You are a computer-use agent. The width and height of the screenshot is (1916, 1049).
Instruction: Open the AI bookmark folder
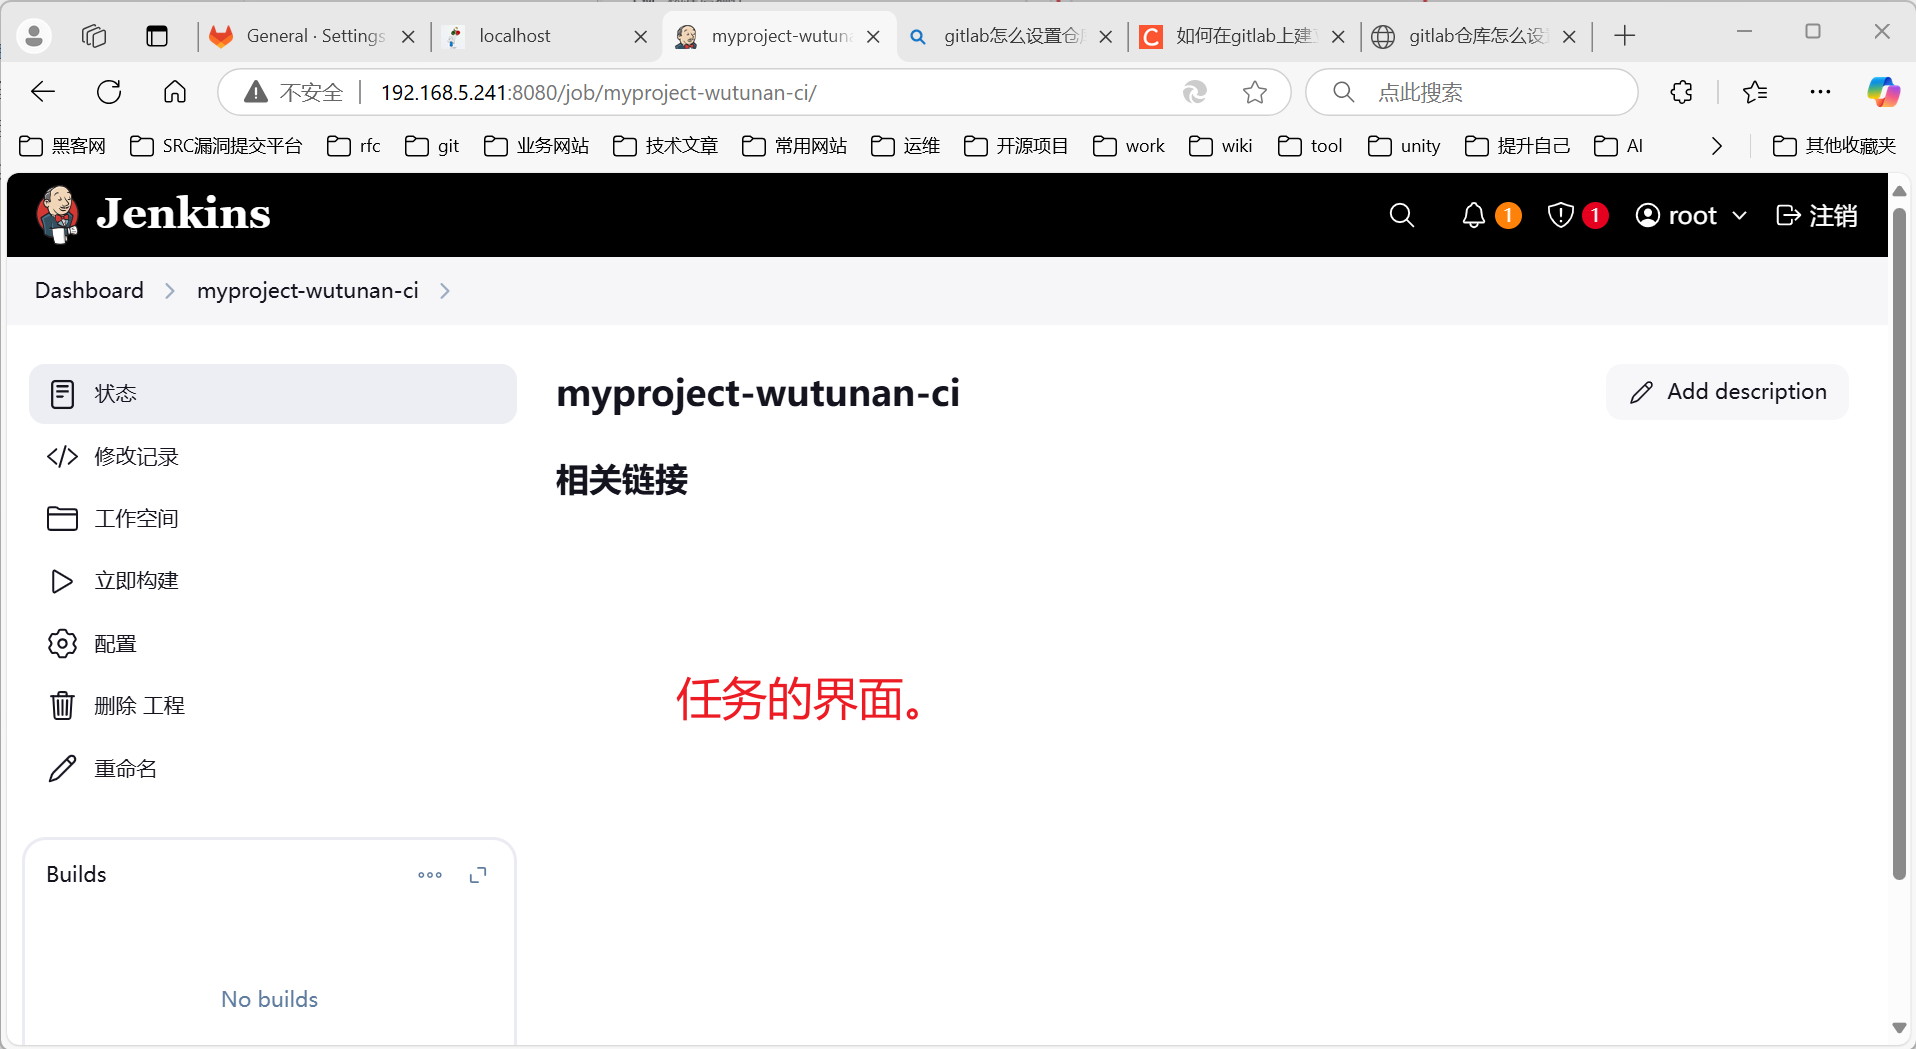pos(1618,146)
